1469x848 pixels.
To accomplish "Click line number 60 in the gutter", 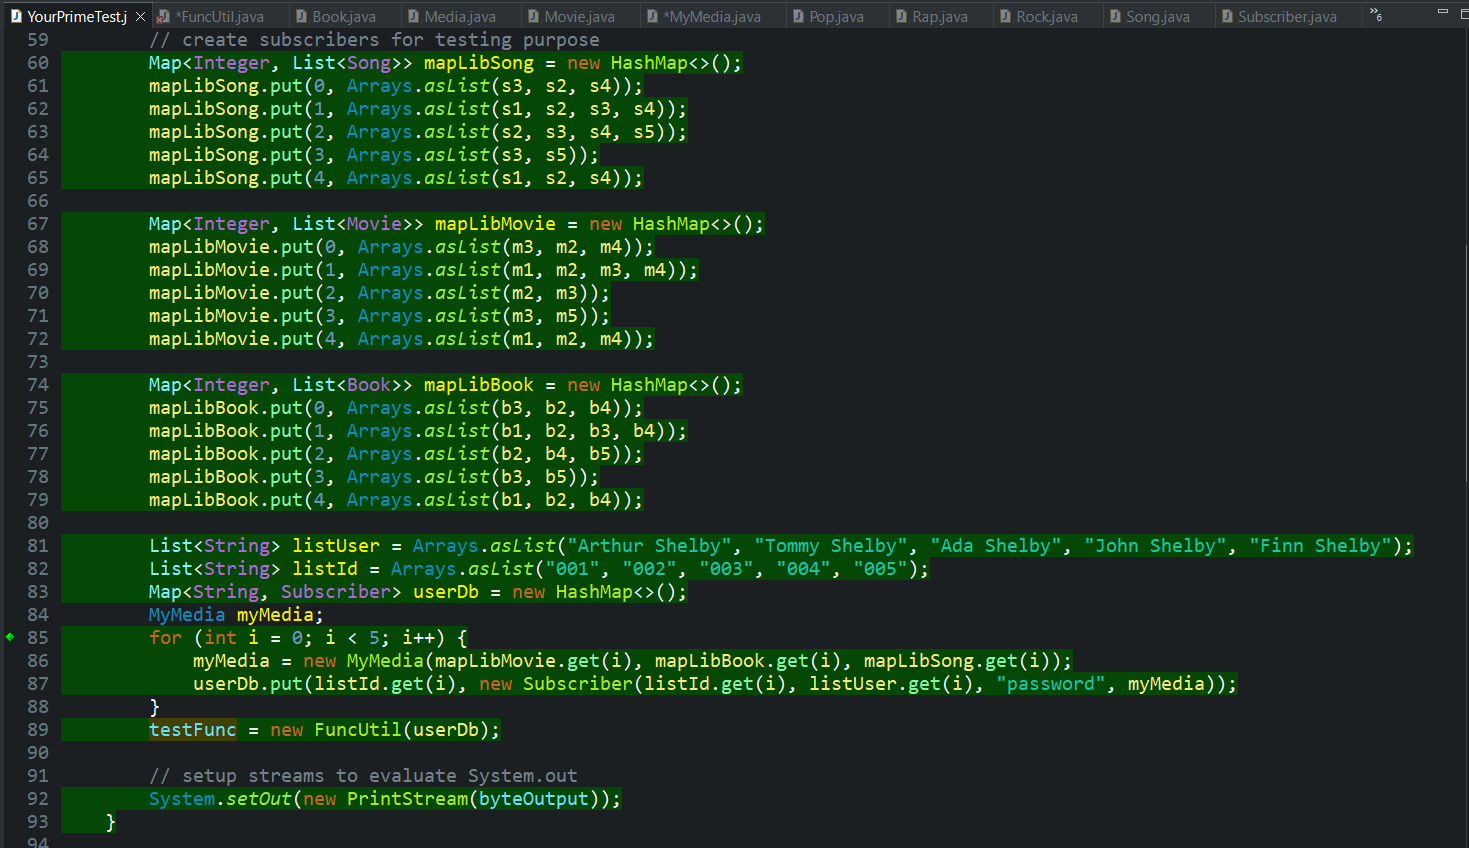I will [x=38, y=63].
